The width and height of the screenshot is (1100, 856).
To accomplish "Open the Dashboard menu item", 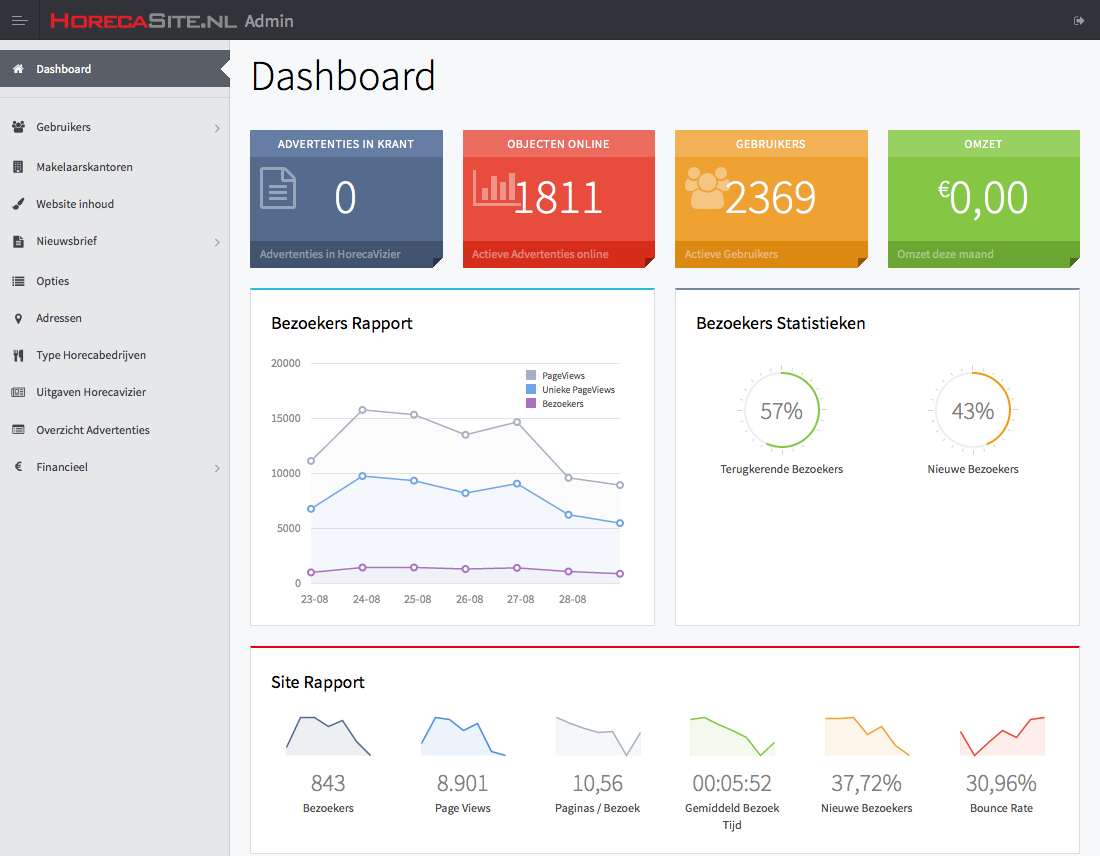I will [64, 69].
